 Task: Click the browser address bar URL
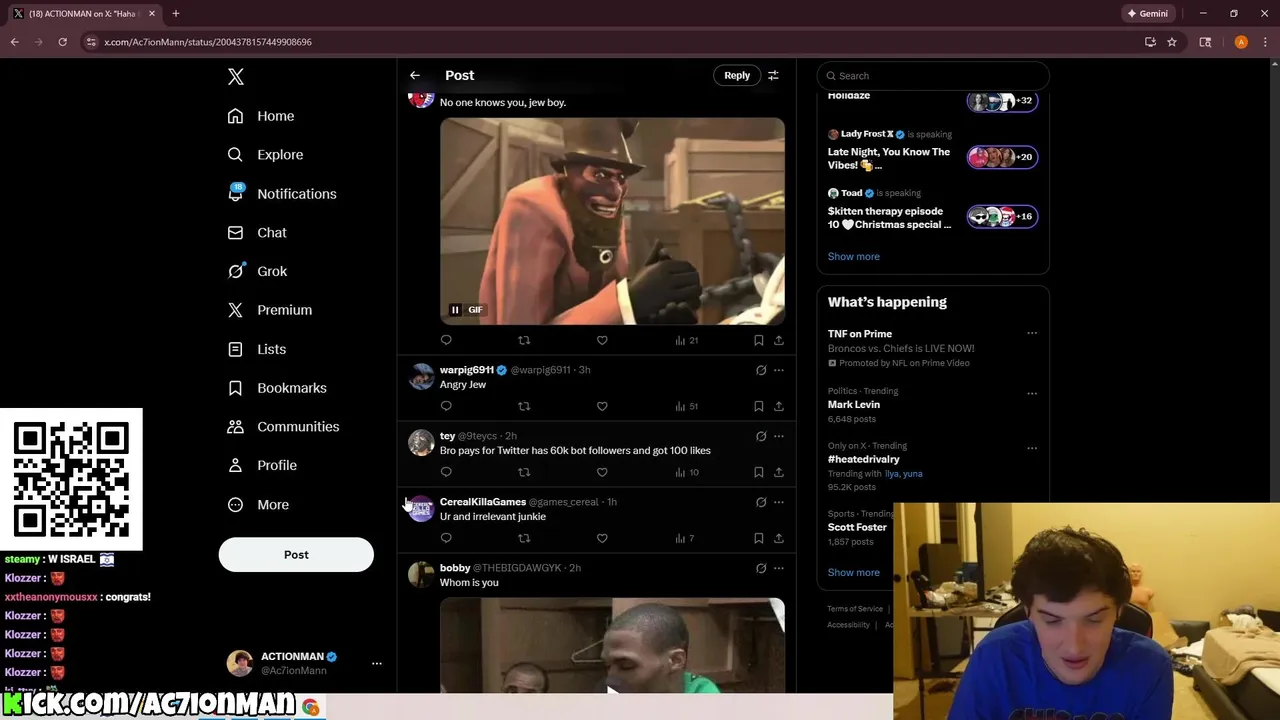point(208,42)
